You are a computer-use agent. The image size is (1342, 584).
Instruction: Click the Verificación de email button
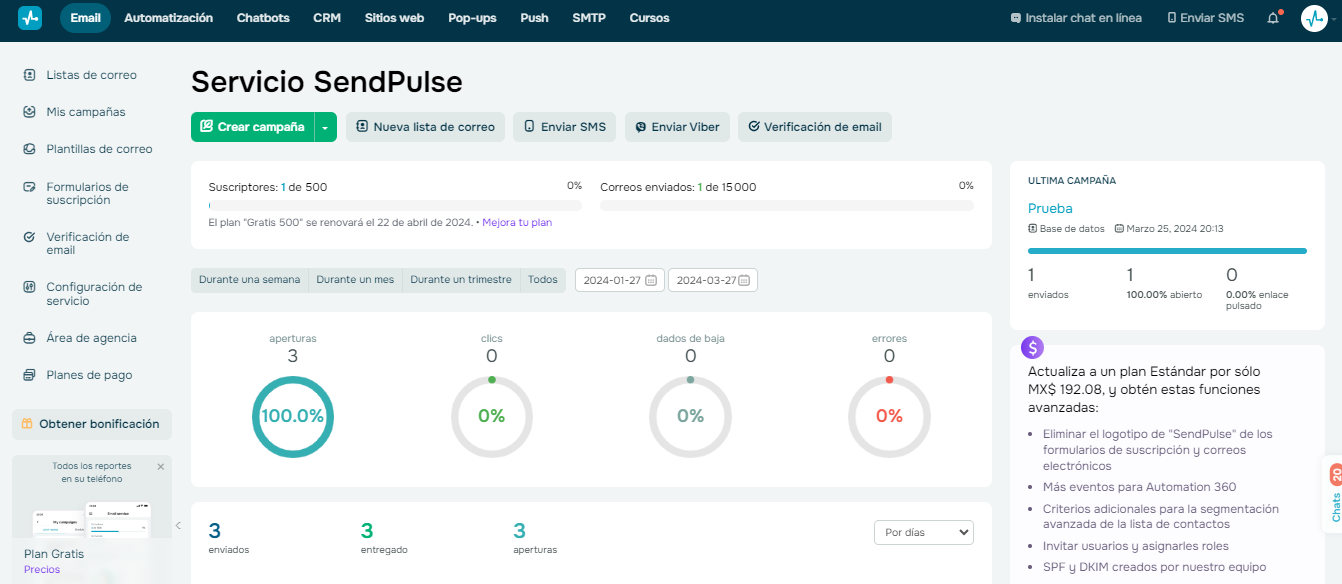coord(815,127)
